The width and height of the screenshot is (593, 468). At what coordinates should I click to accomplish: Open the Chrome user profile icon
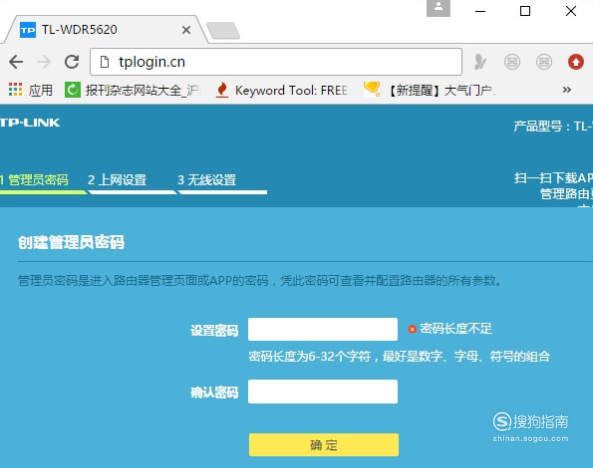coord(438,8)
